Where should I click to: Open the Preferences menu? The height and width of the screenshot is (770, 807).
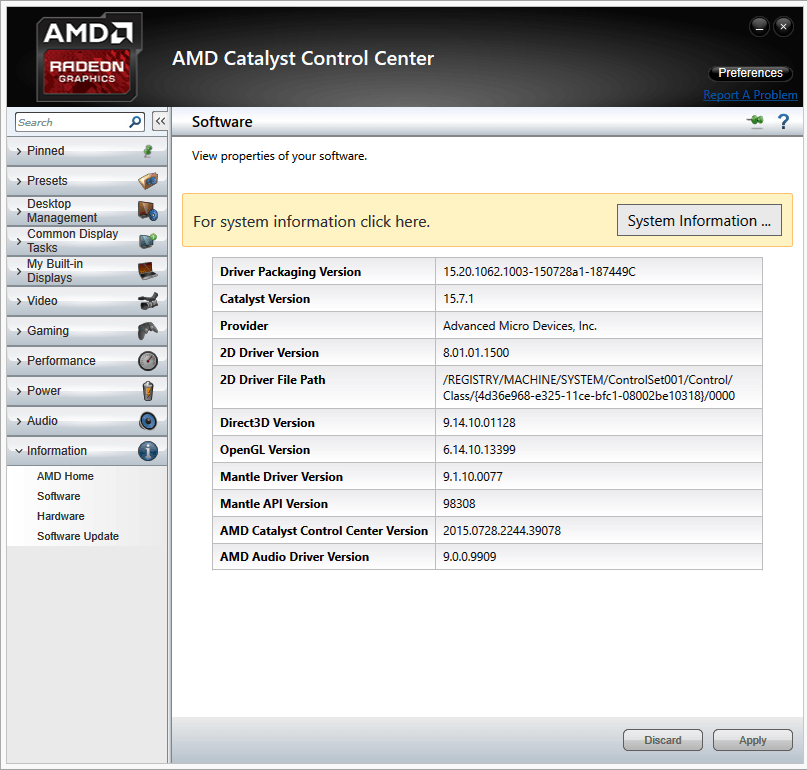pos(750,73)
